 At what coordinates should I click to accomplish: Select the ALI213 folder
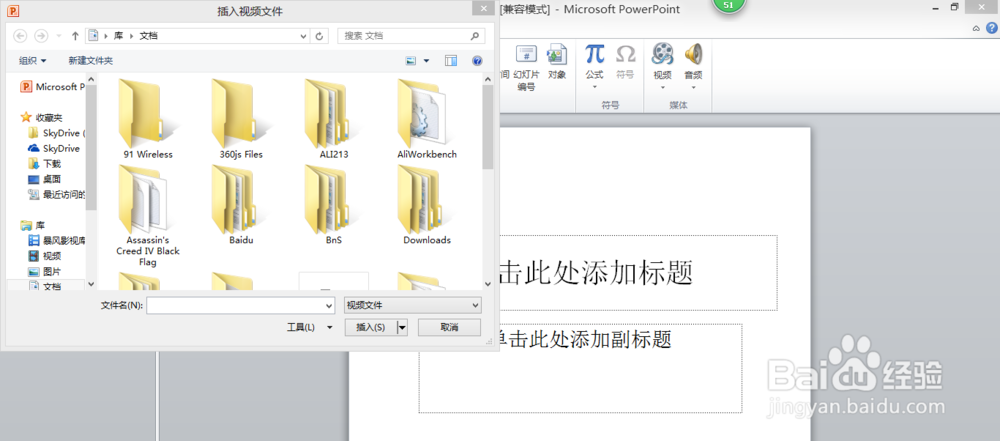point(334,119)
